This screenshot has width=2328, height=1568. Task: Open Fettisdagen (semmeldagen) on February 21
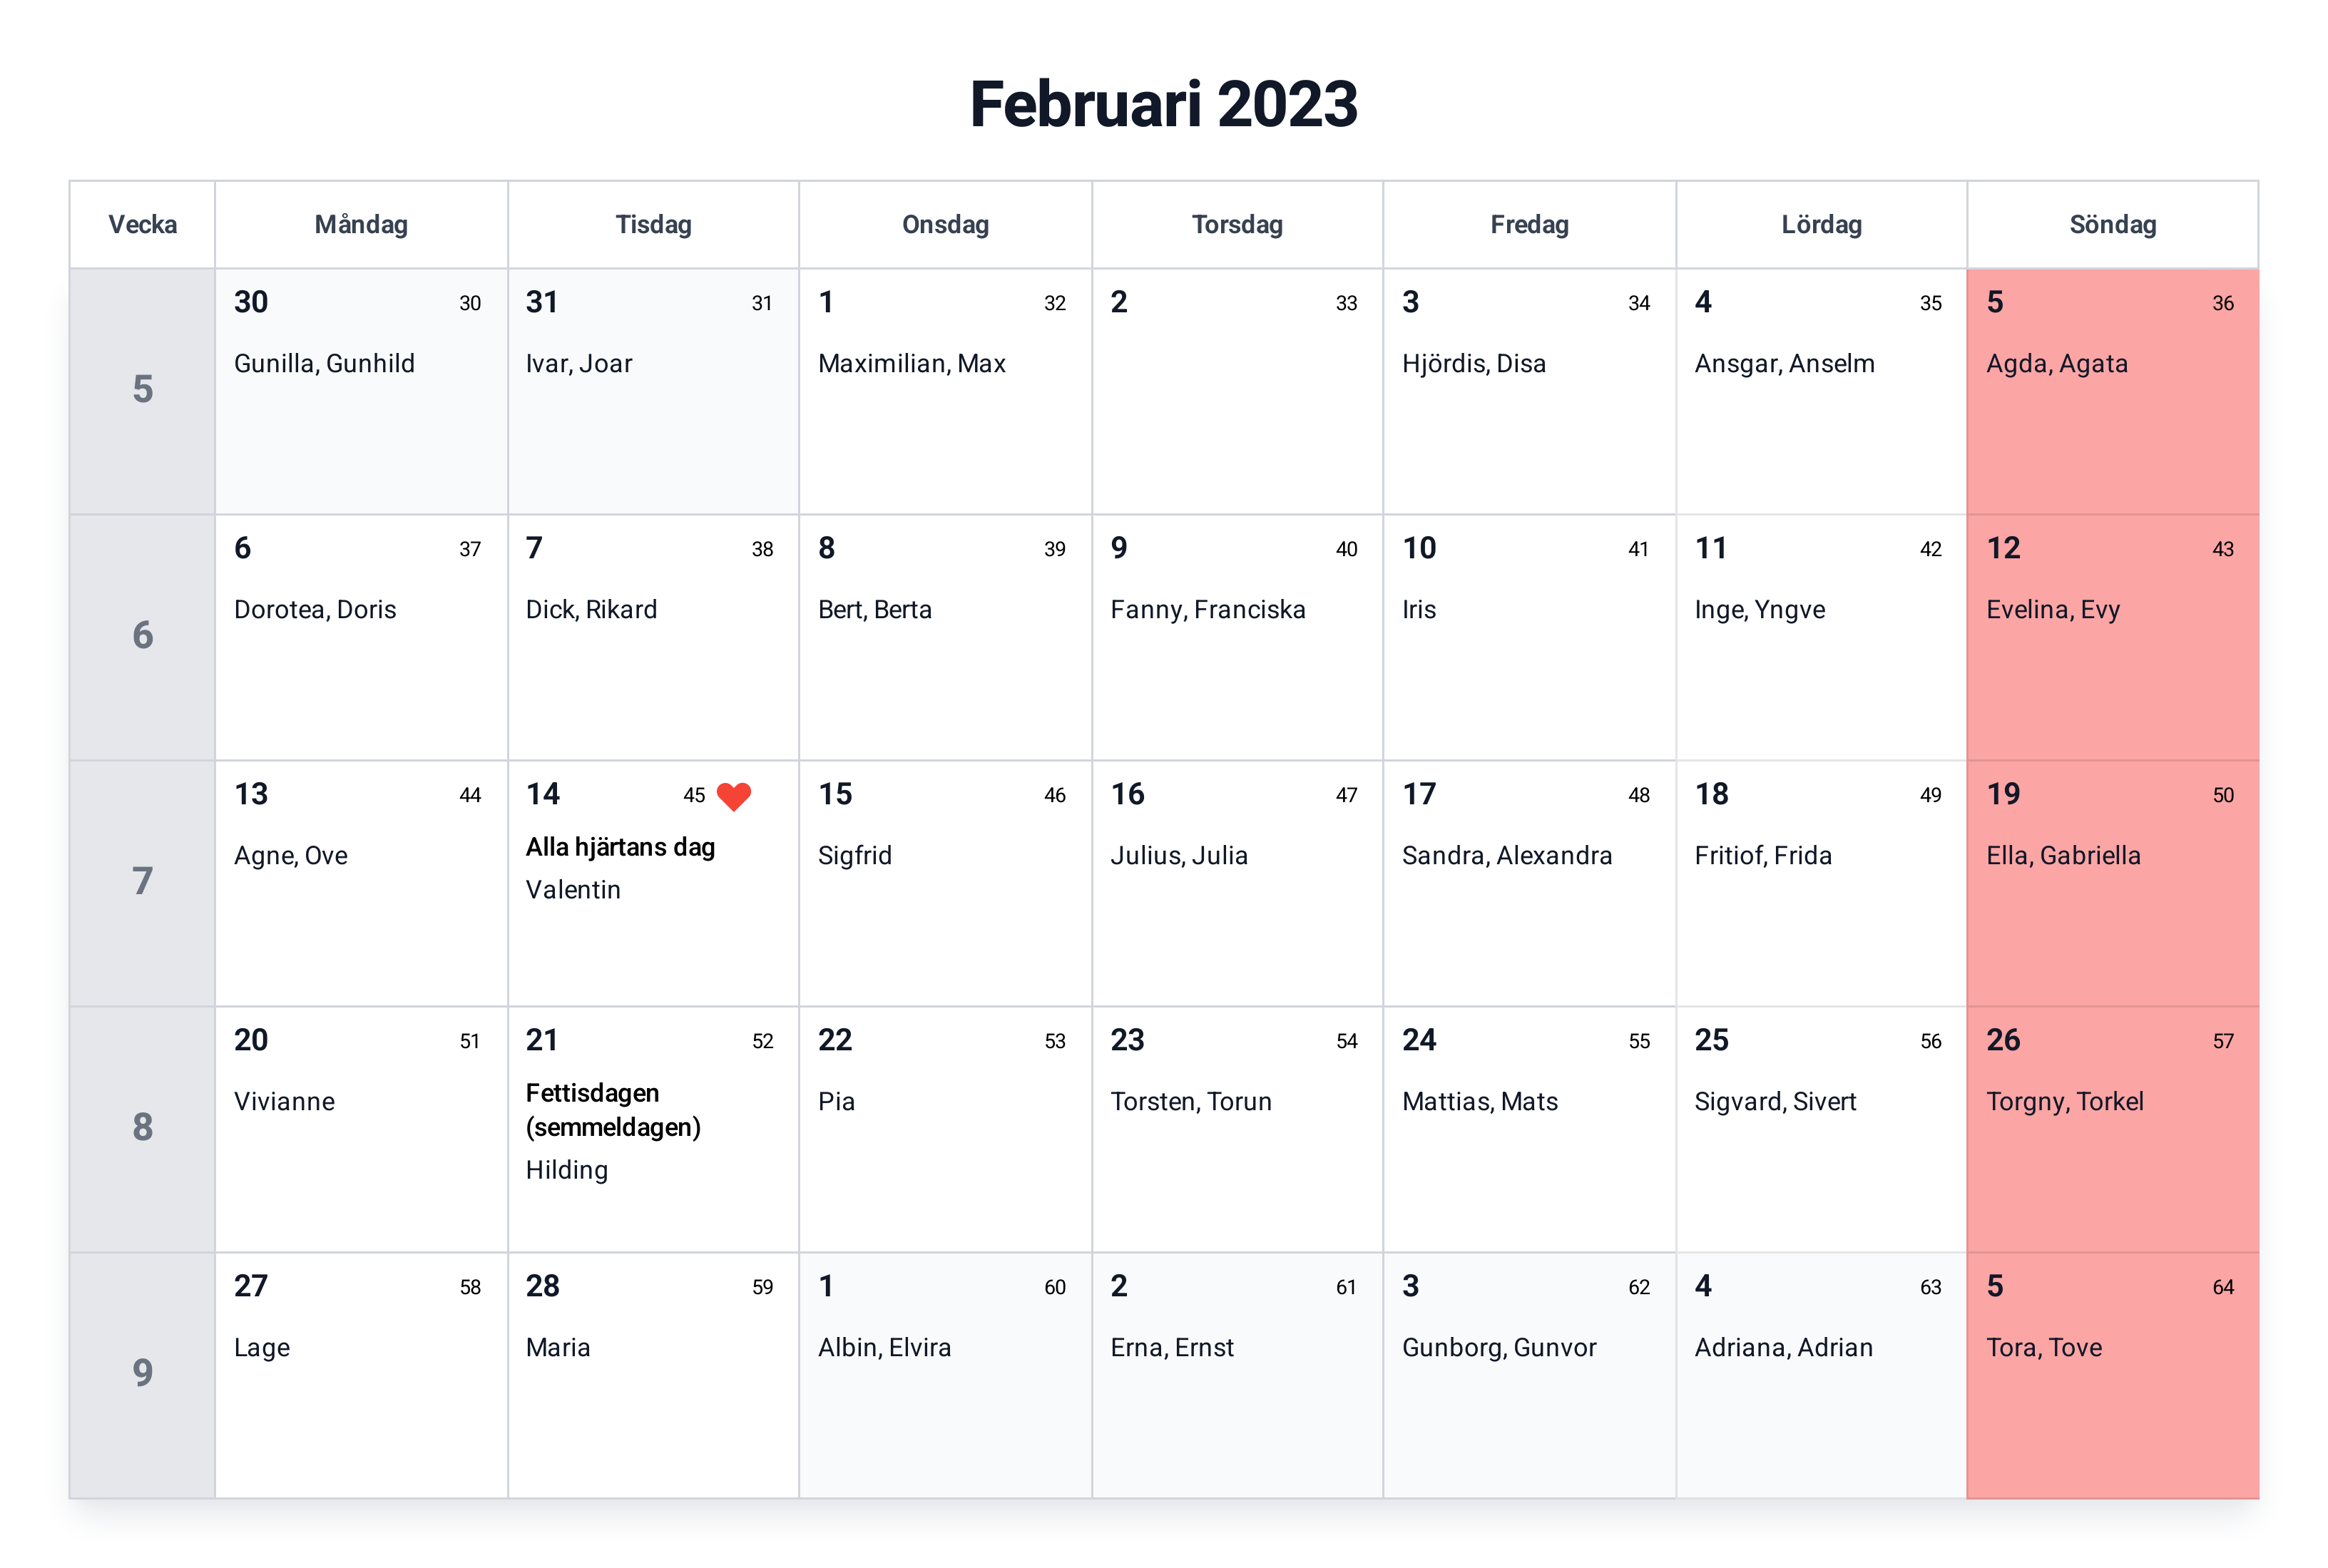613,1110
